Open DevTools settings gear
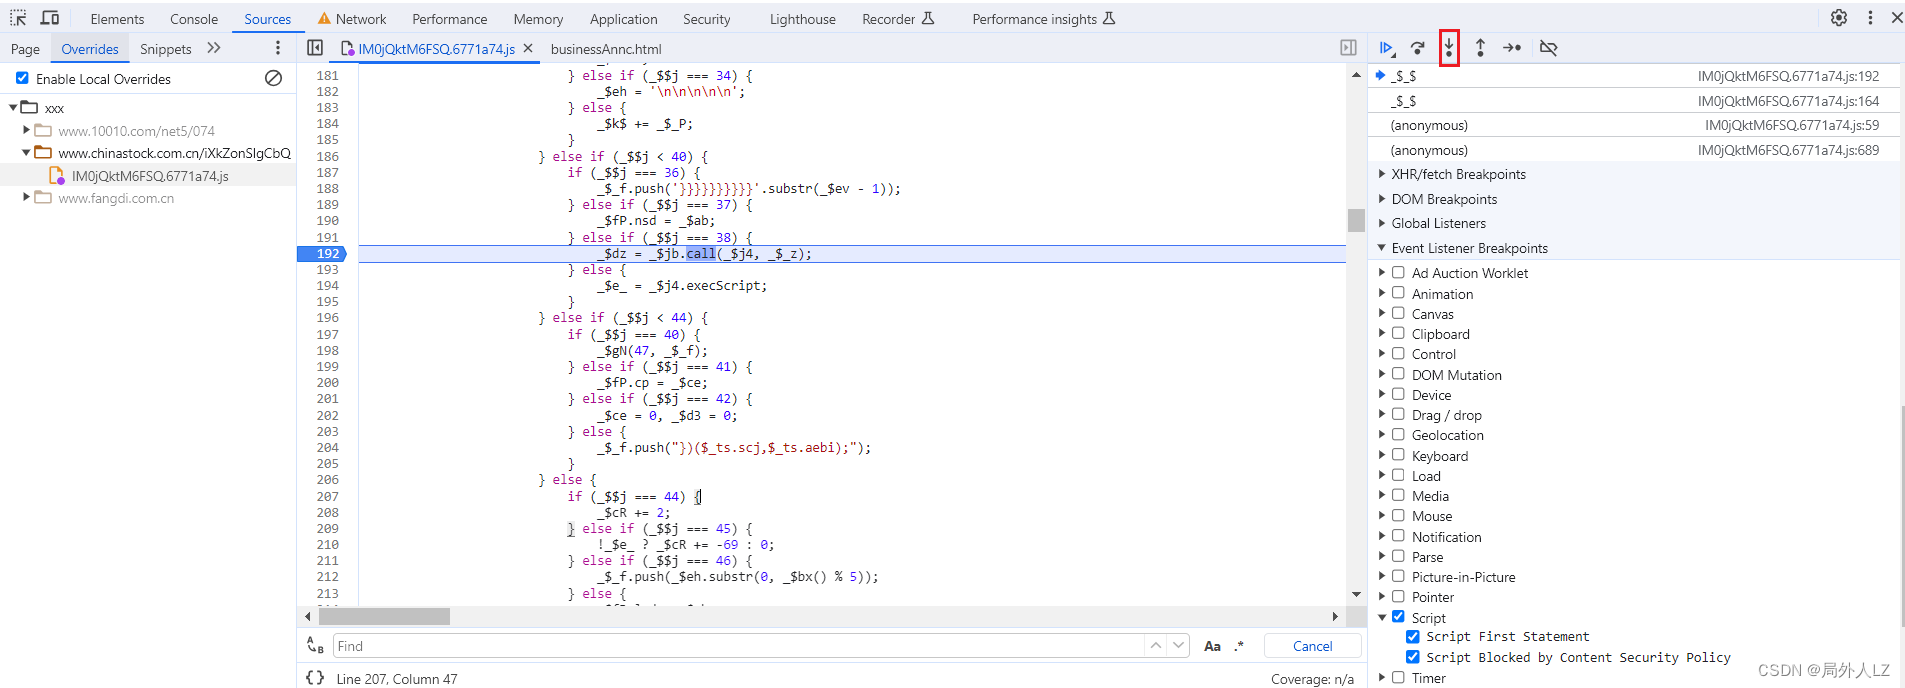This screenshot has width=1905, height=688. click(1839, 18)
